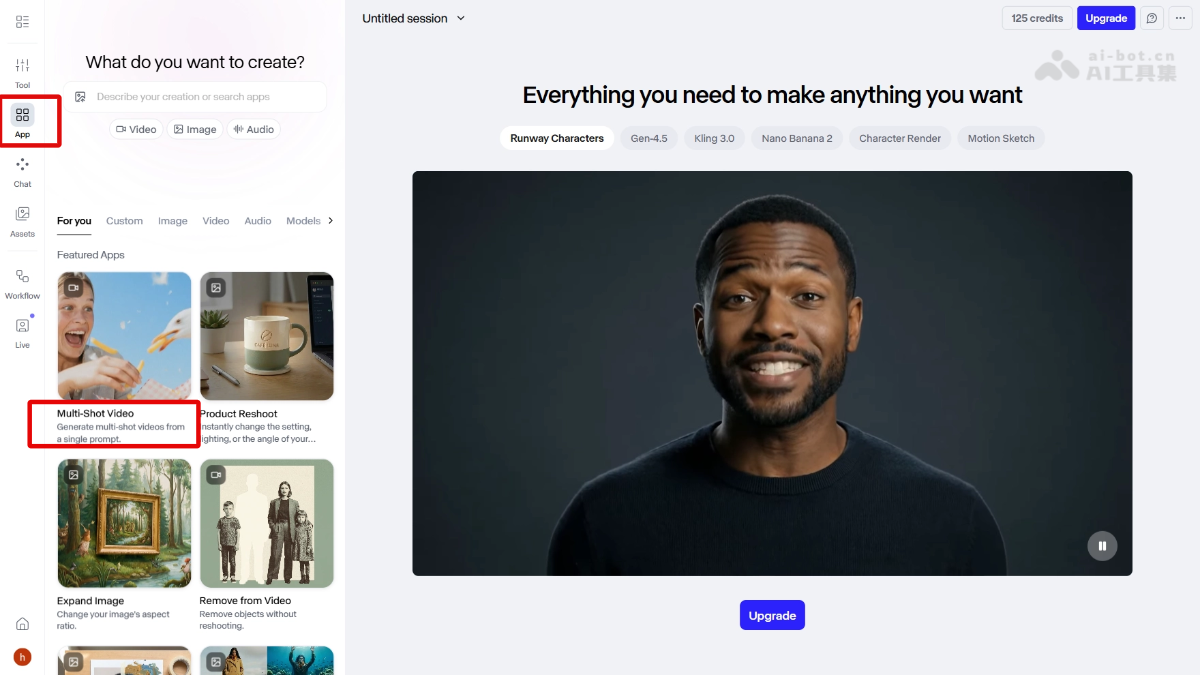The width and height of the screenshot is (1200, 675).
Task: Open the Workflow sidebar icon
Action: pos(22,283)
